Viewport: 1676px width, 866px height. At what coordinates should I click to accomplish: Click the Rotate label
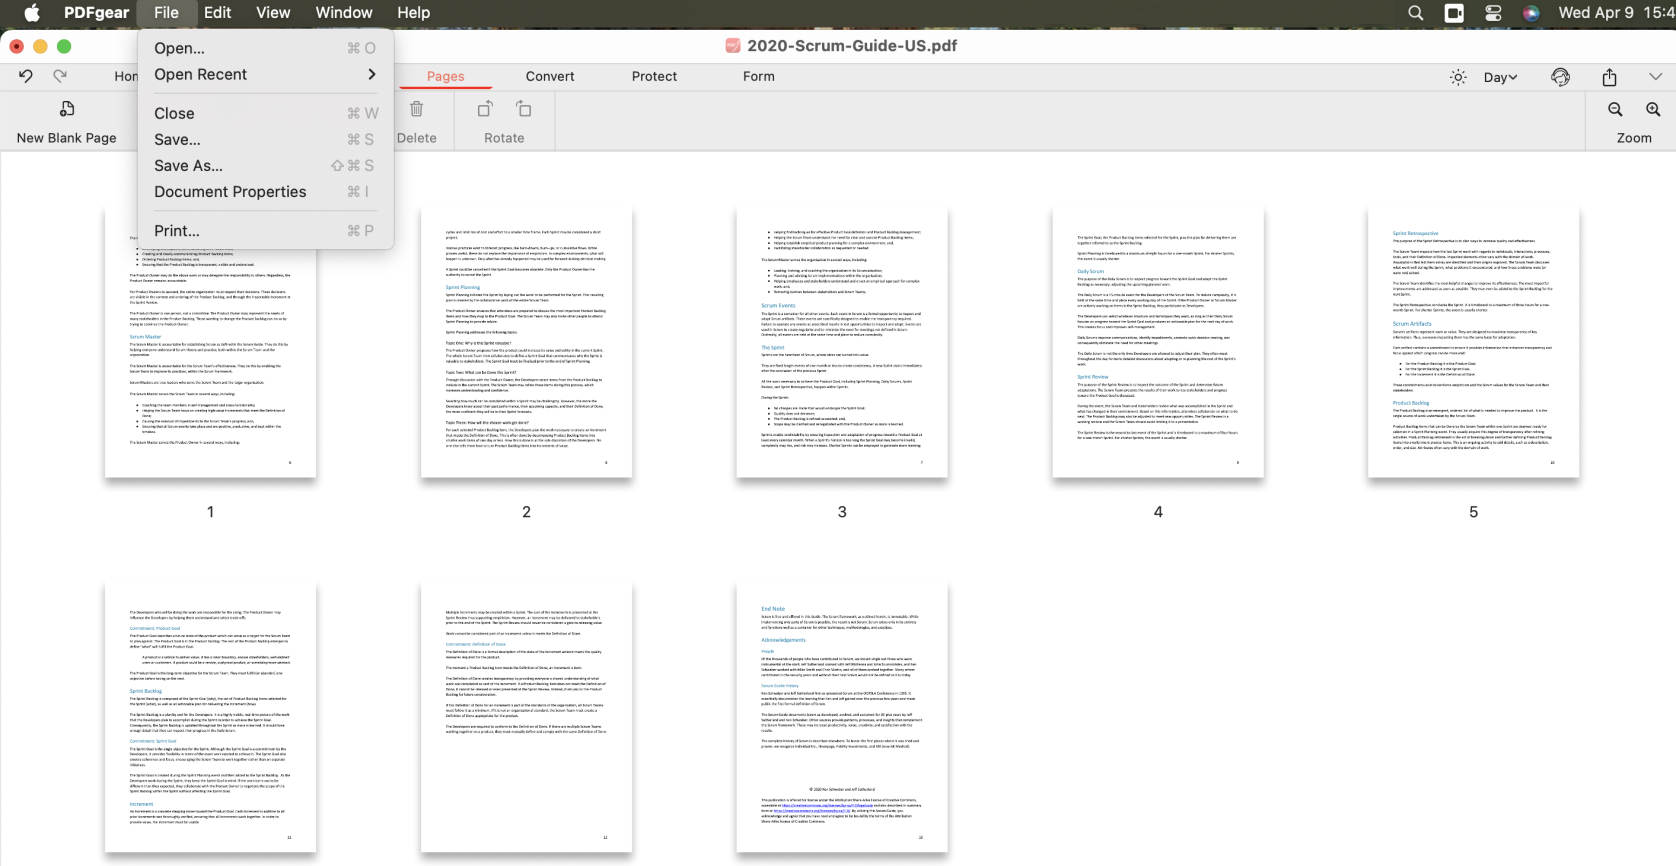[504, 138]
